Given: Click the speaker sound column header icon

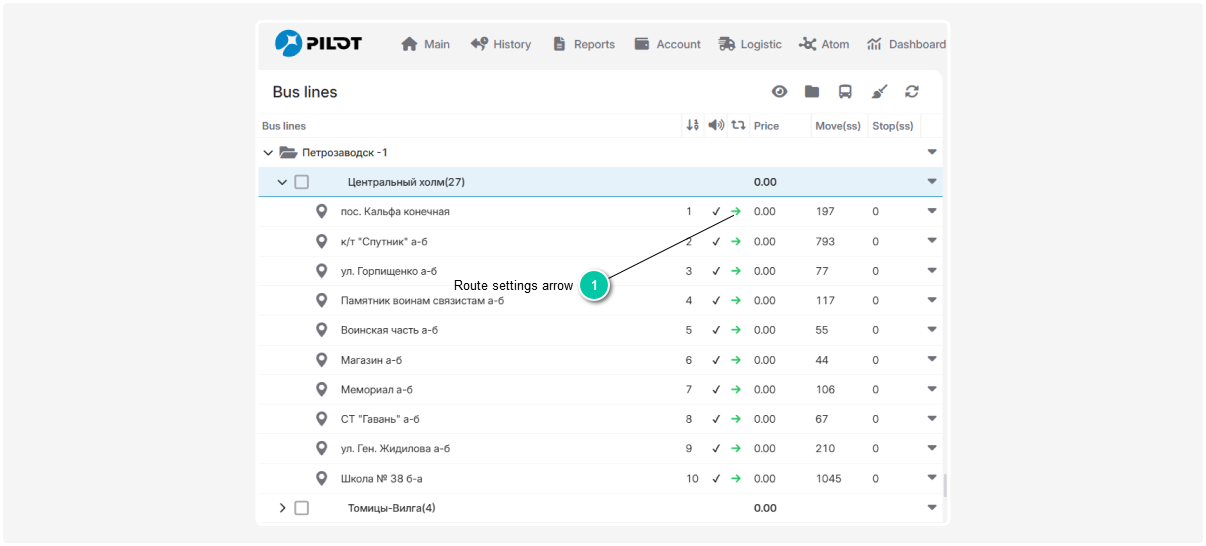Looking at the screenshot, I should [x=716, y=126].
